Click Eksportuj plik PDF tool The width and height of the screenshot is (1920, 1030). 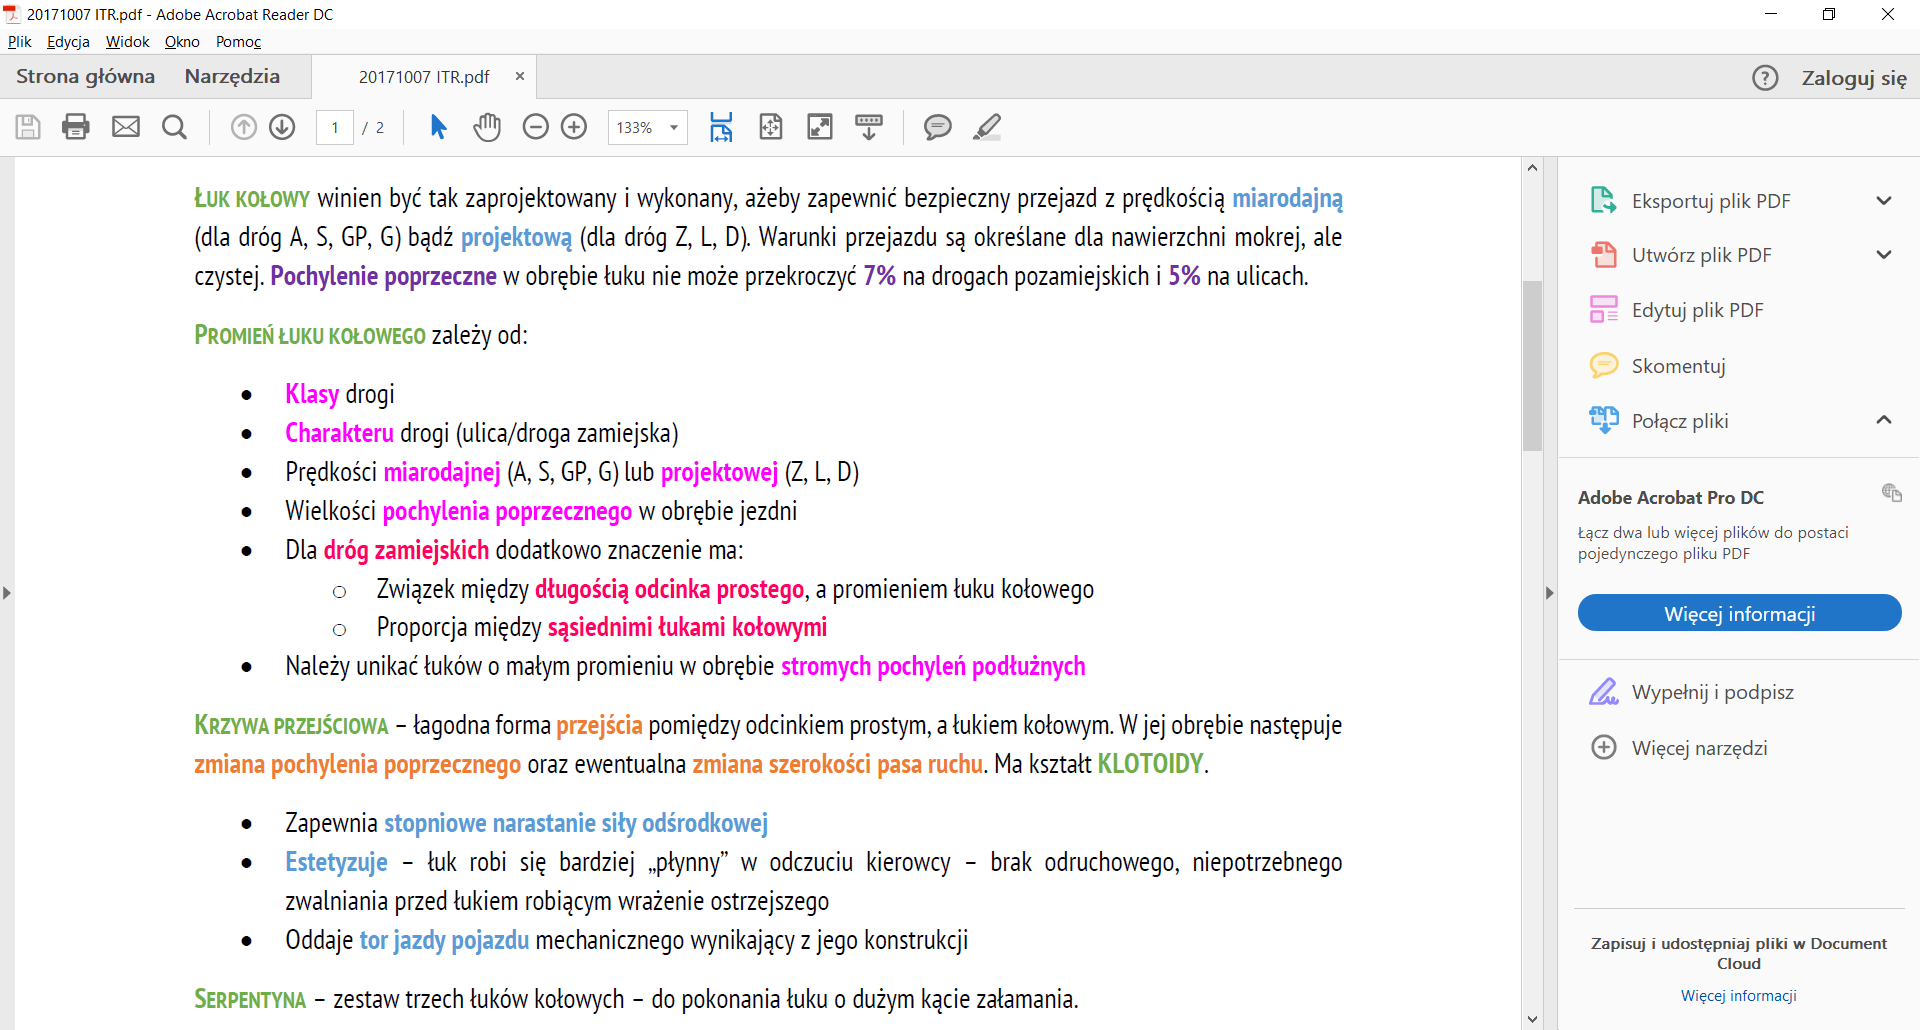click(1711, 201)
